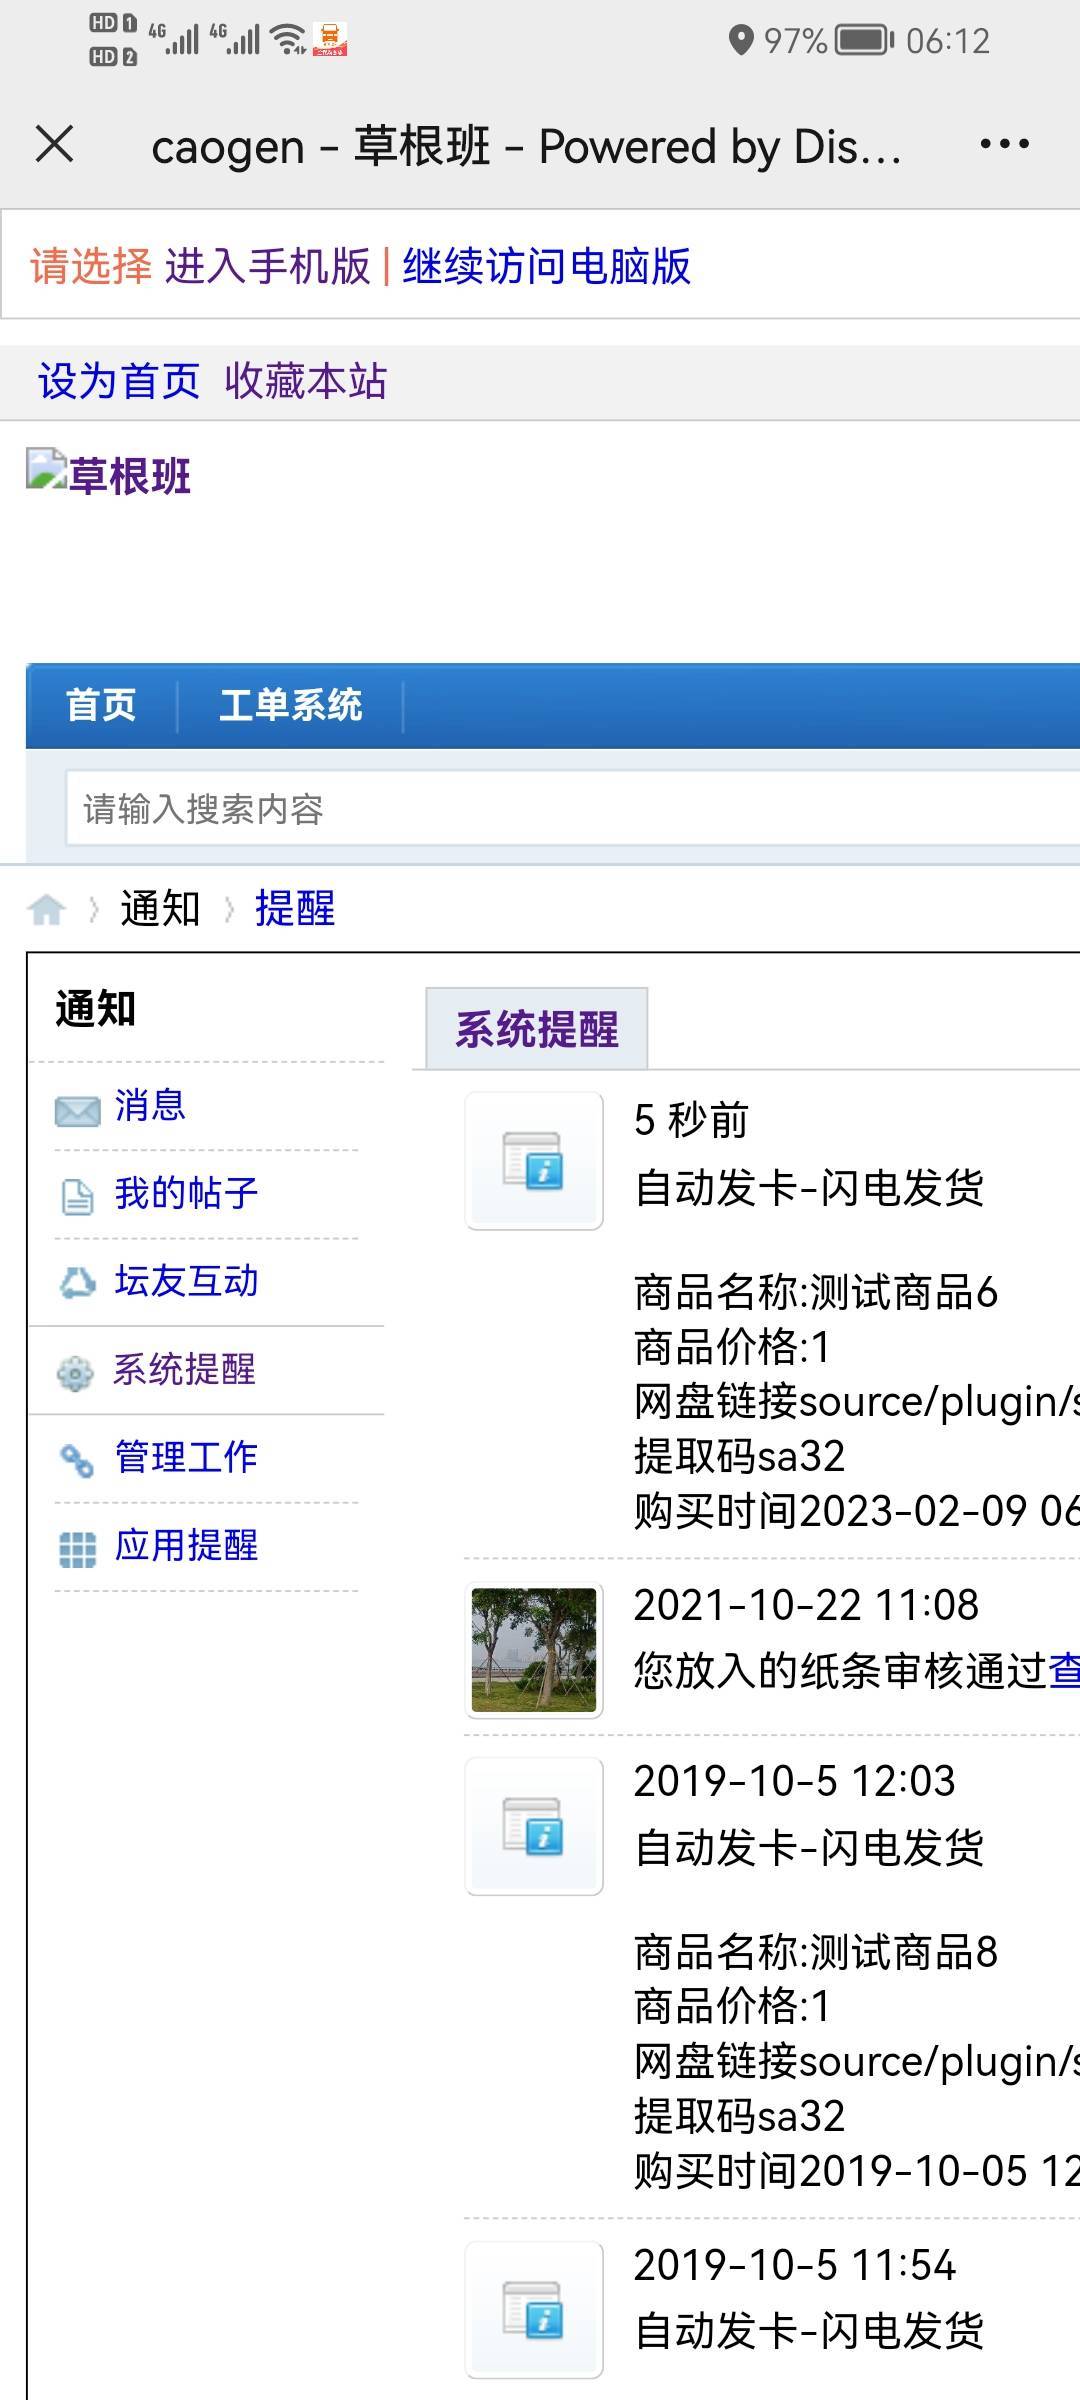Click the caogen - 草根班 page title
The height and width of the screenshot is (2400, 1080).
click(x=527, y=147)
